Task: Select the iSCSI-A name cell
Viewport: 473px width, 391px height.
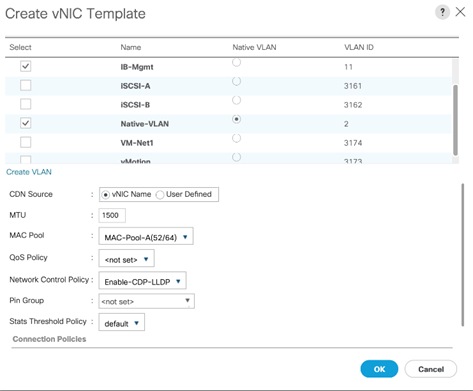Action: (x=135, y=86)
